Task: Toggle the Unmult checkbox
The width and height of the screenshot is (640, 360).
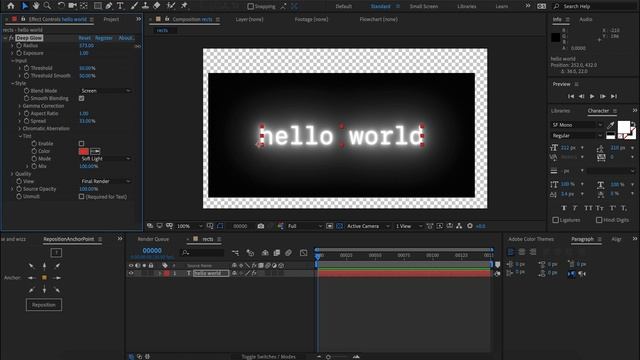Action: 81,196
